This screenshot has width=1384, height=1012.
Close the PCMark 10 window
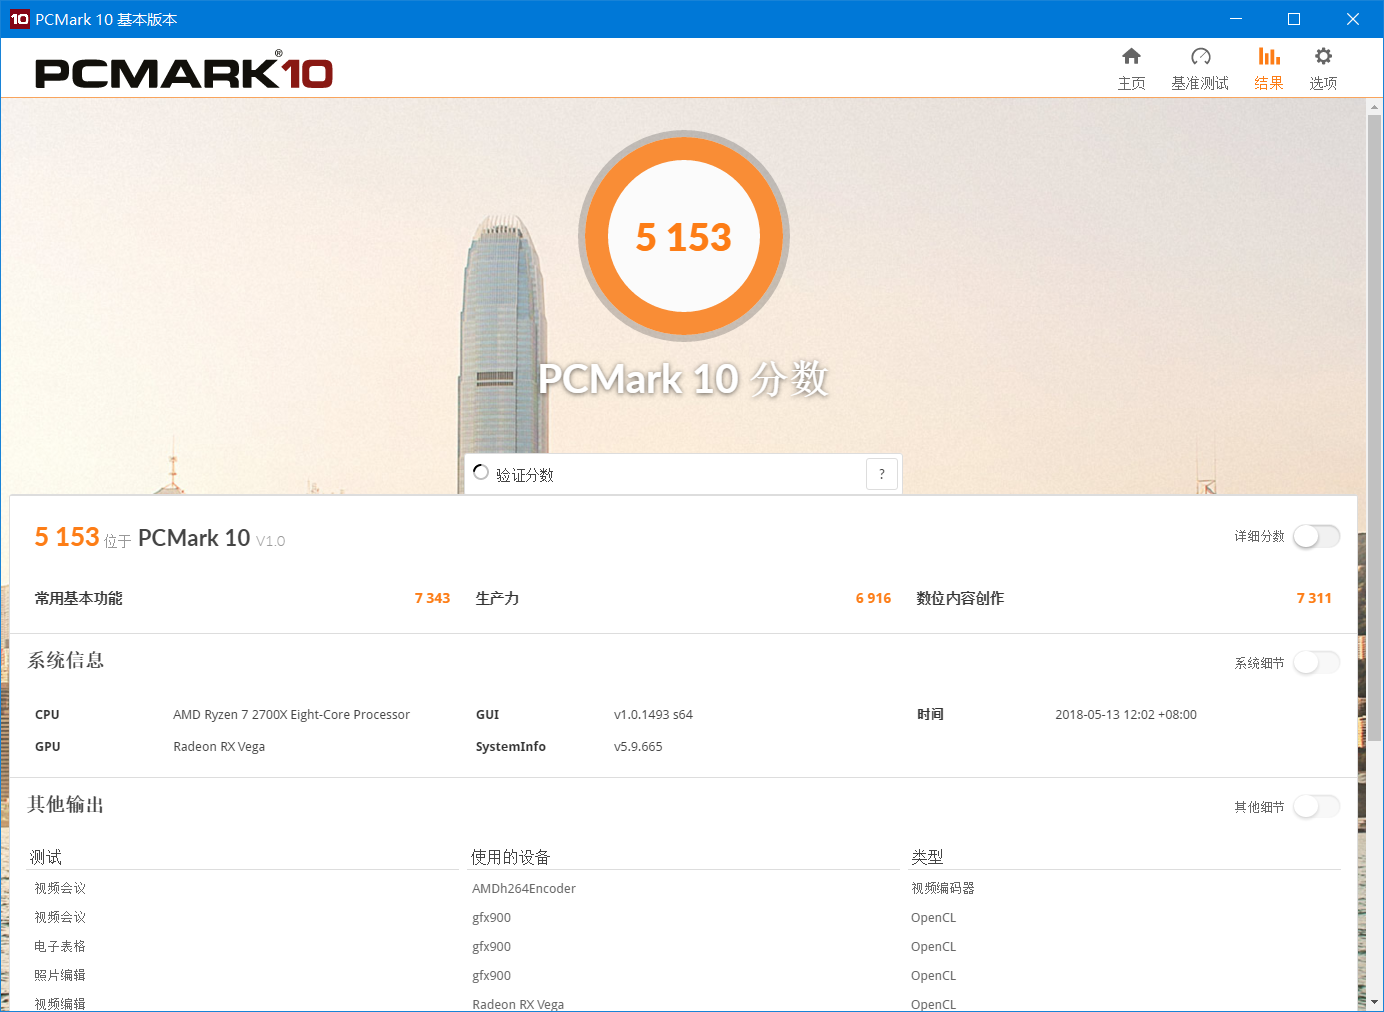[x=1353, y=19]
